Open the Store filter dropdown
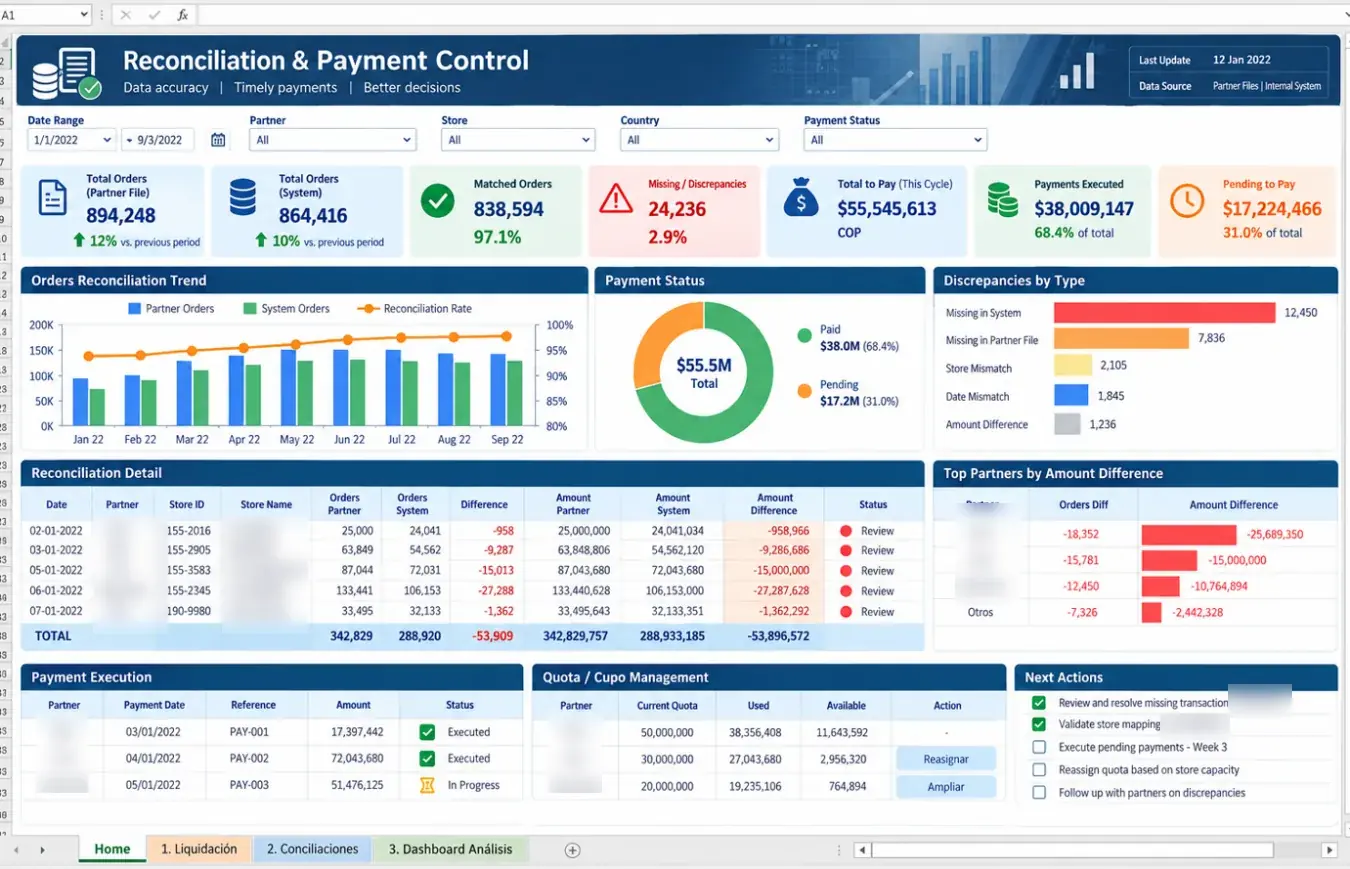This screenshot has width=1350, height=869. tap(518, 140)
